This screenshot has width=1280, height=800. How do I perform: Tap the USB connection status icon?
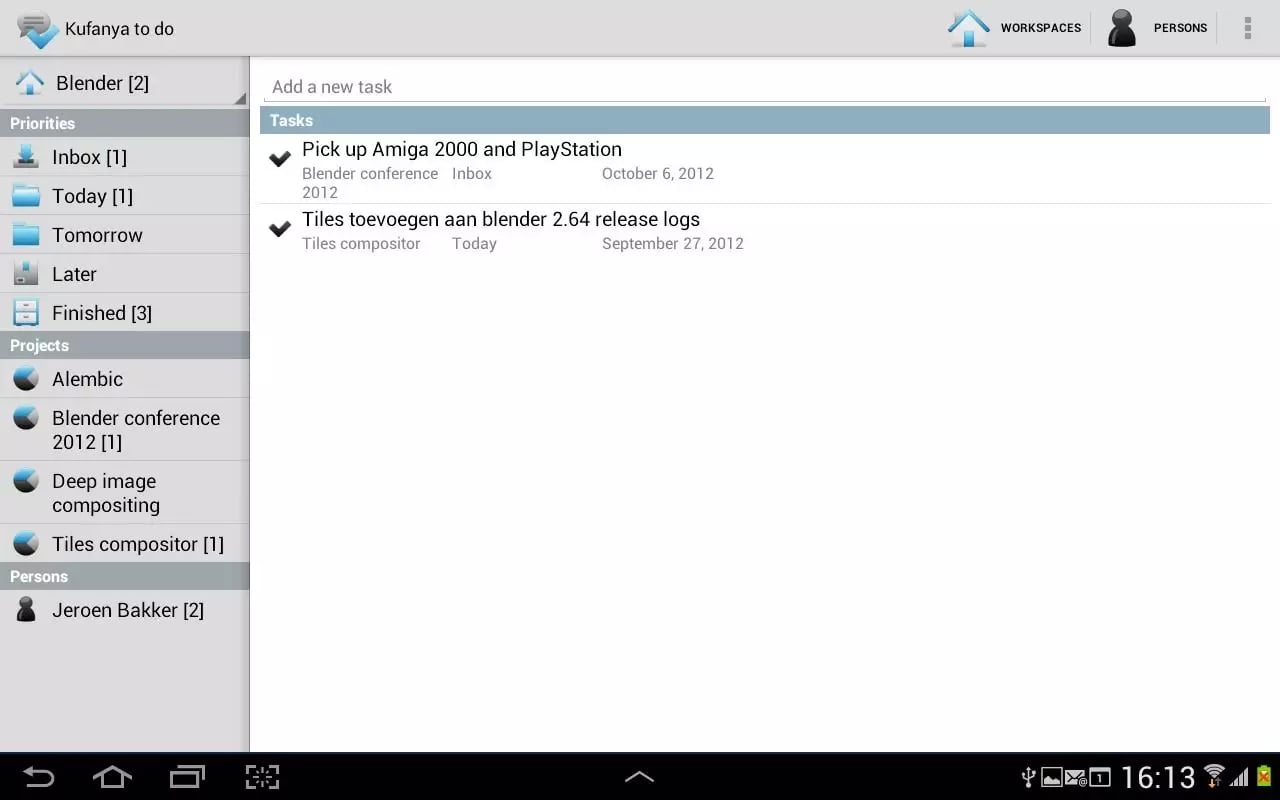(x=1027, y=777)
